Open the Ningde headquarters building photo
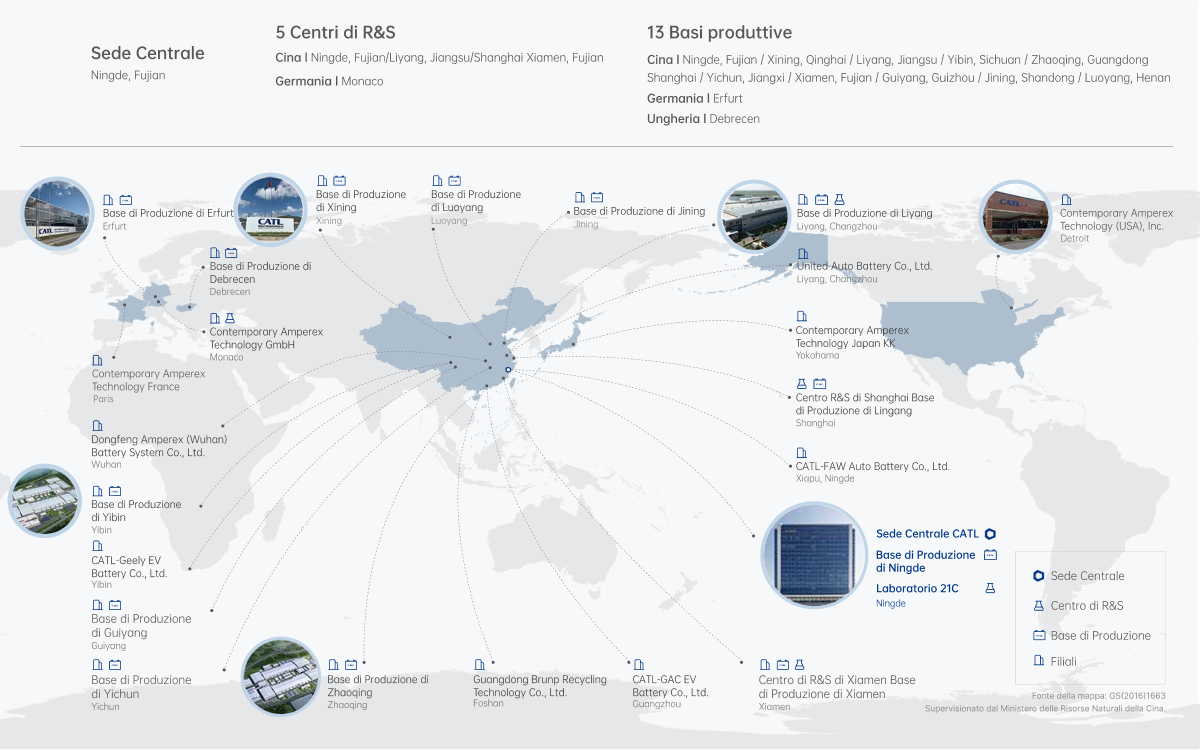The image size is (1200, 750). 813,557
